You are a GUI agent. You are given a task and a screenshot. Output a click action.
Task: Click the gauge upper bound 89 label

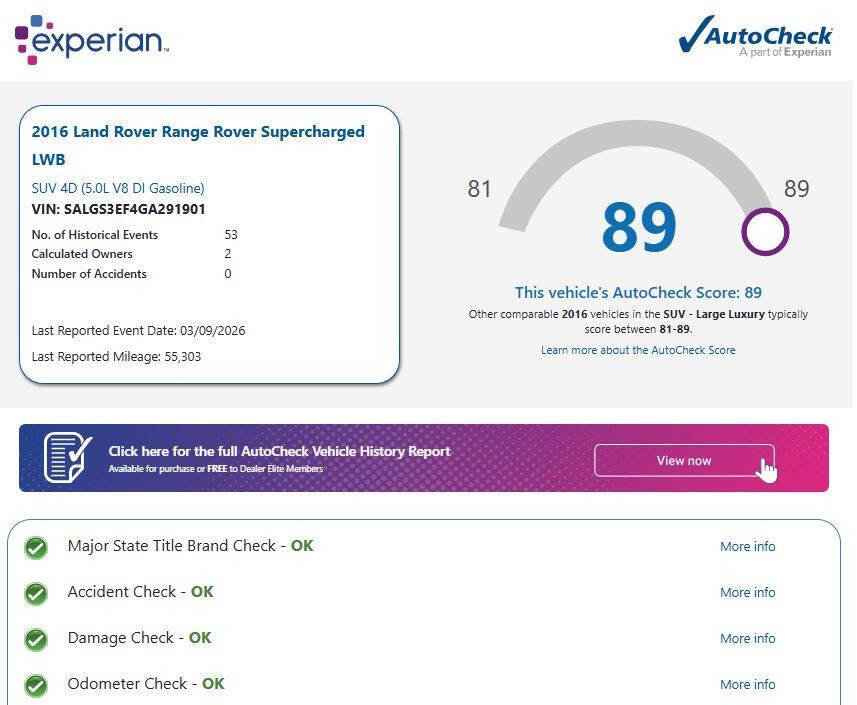point(797,189)
